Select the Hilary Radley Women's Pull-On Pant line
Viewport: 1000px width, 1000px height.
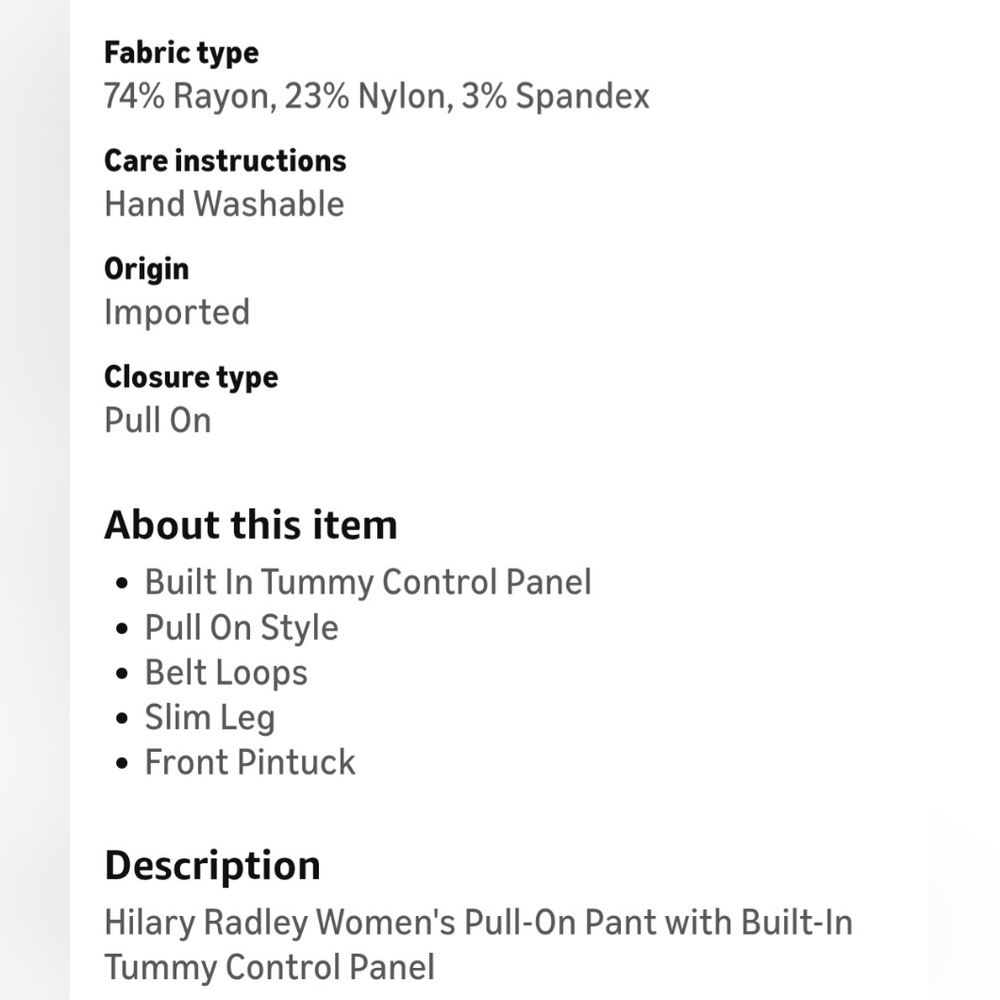[478, 923]
